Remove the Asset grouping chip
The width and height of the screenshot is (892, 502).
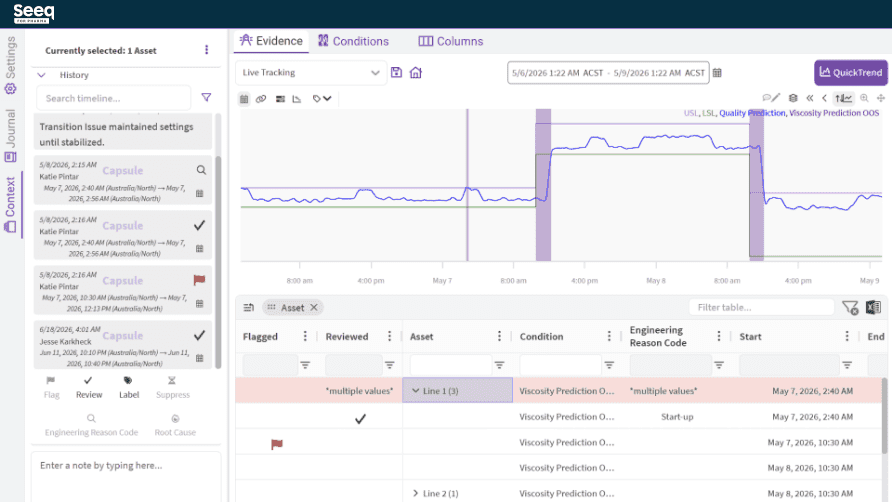(x=314, y=307)
